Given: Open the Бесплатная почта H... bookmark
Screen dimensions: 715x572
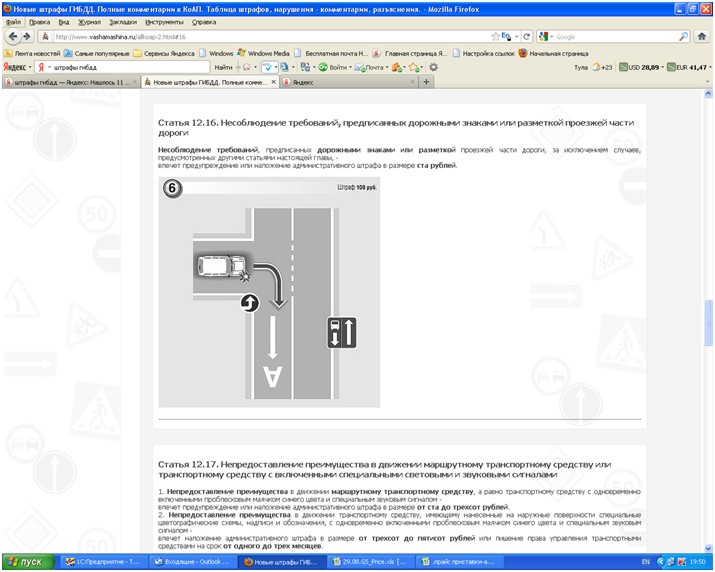Looking at the screenshot, I should pyautogui.click(x=332, y=53).
